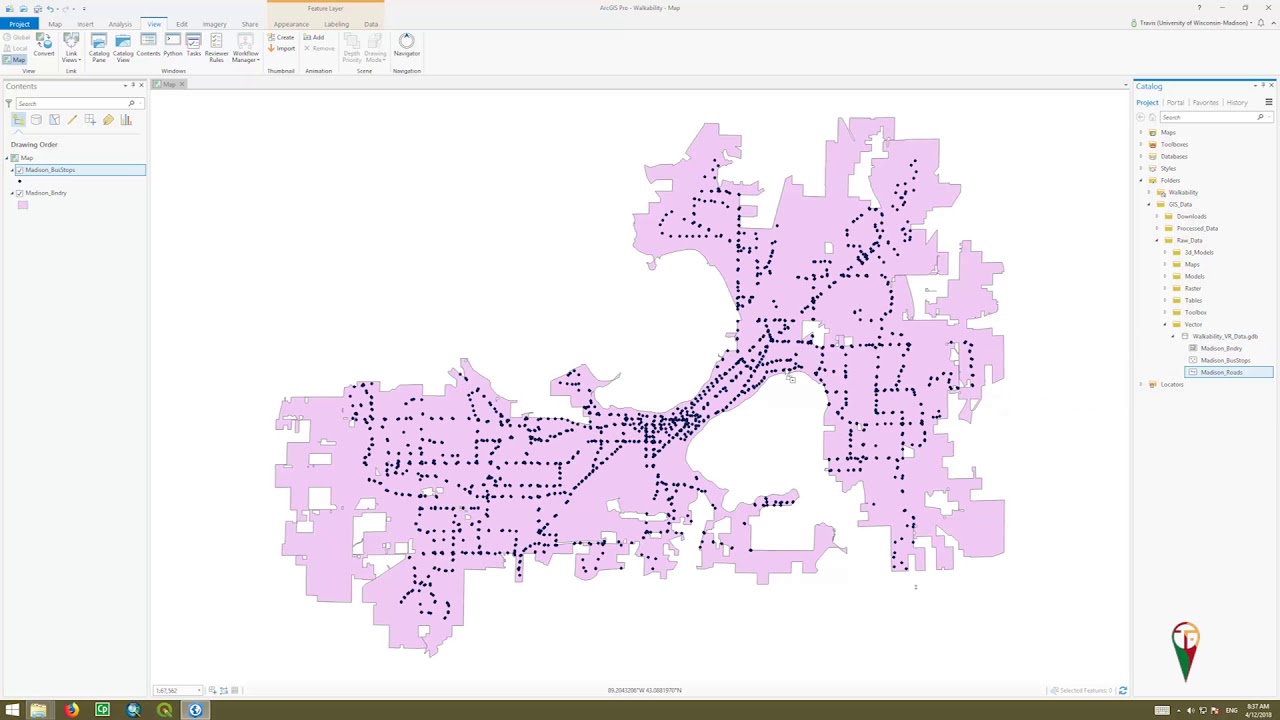
Task: Open the Project tab button
Action: coord(19,24)
